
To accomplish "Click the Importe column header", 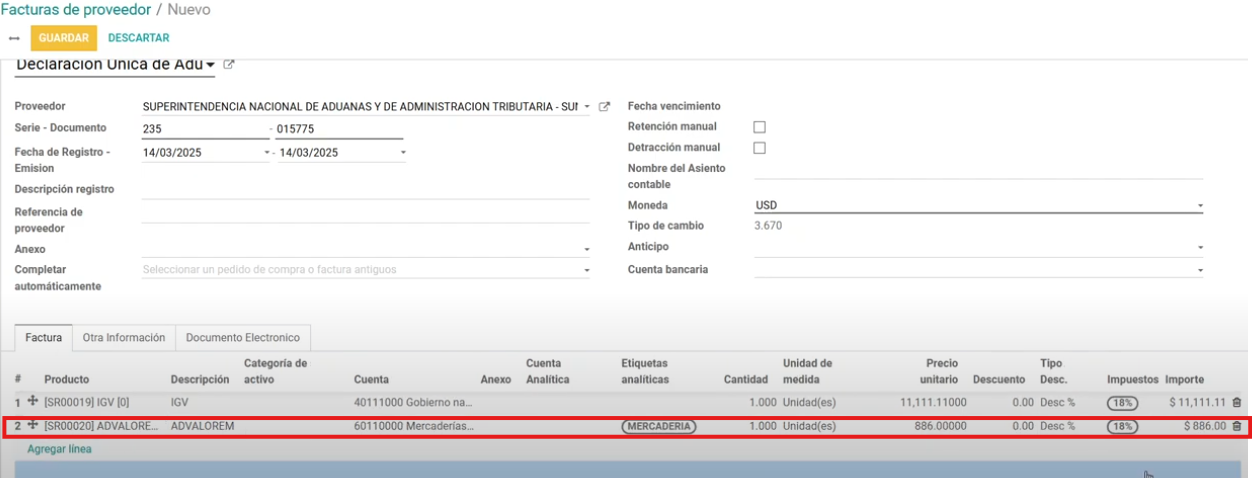I will point(1185,380).
